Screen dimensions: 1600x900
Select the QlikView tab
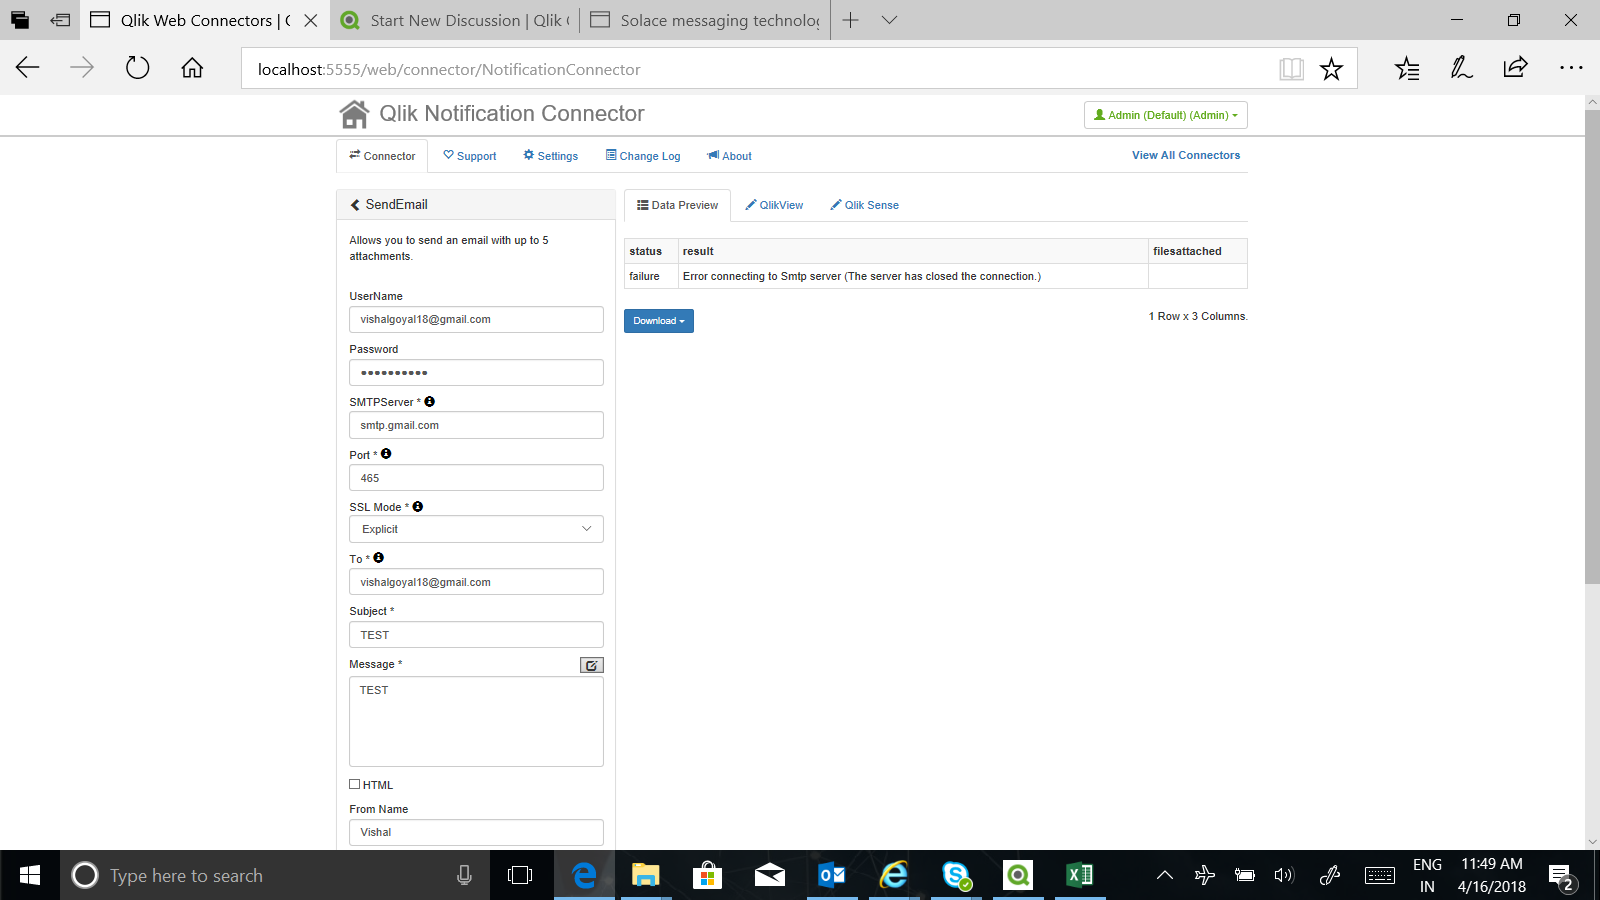click(775, 205)
